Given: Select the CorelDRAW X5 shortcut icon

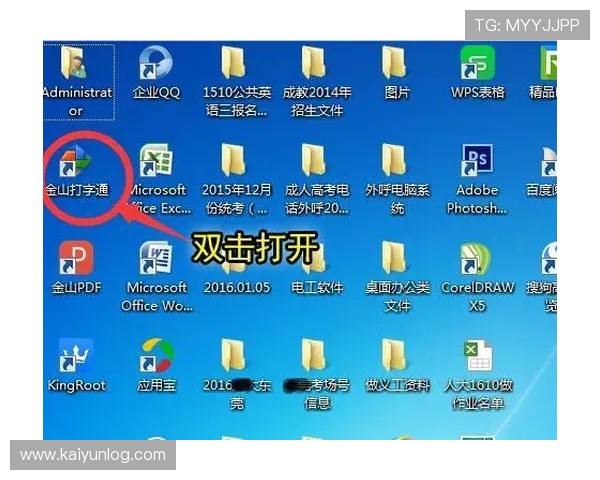Looking at the screenshot, I should [x=477, y=258].
